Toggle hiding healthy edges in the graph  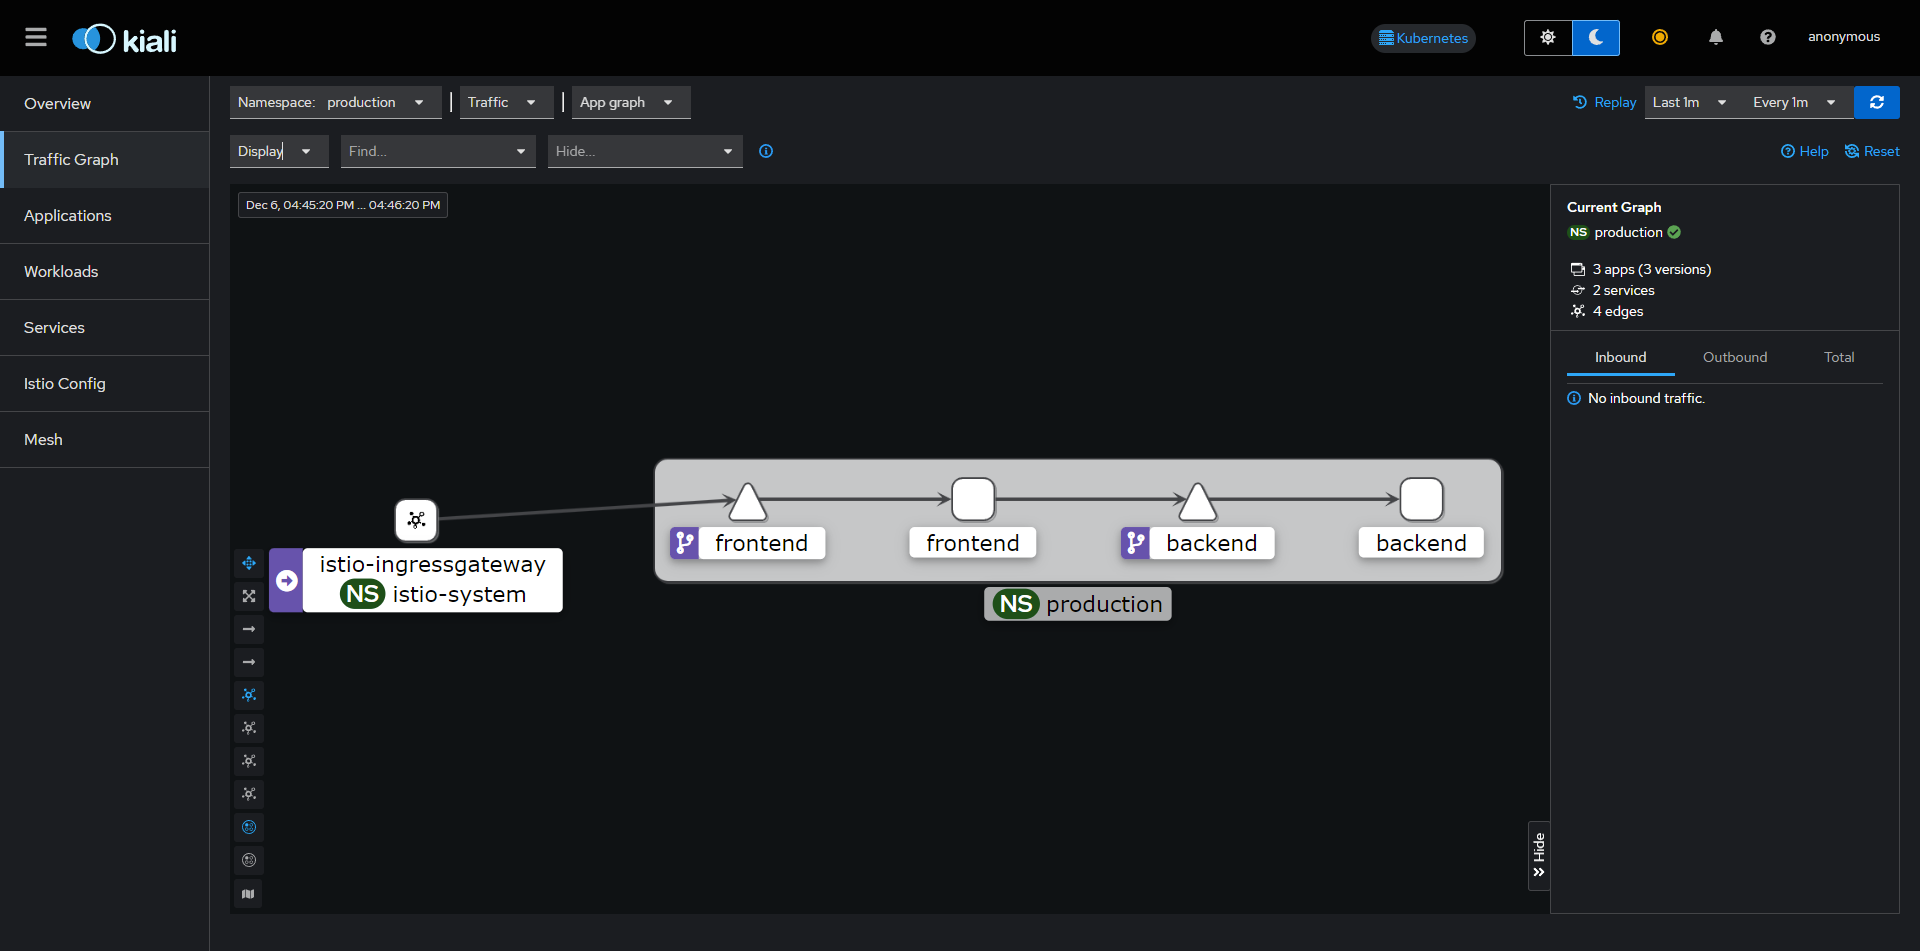coord(248,629)
